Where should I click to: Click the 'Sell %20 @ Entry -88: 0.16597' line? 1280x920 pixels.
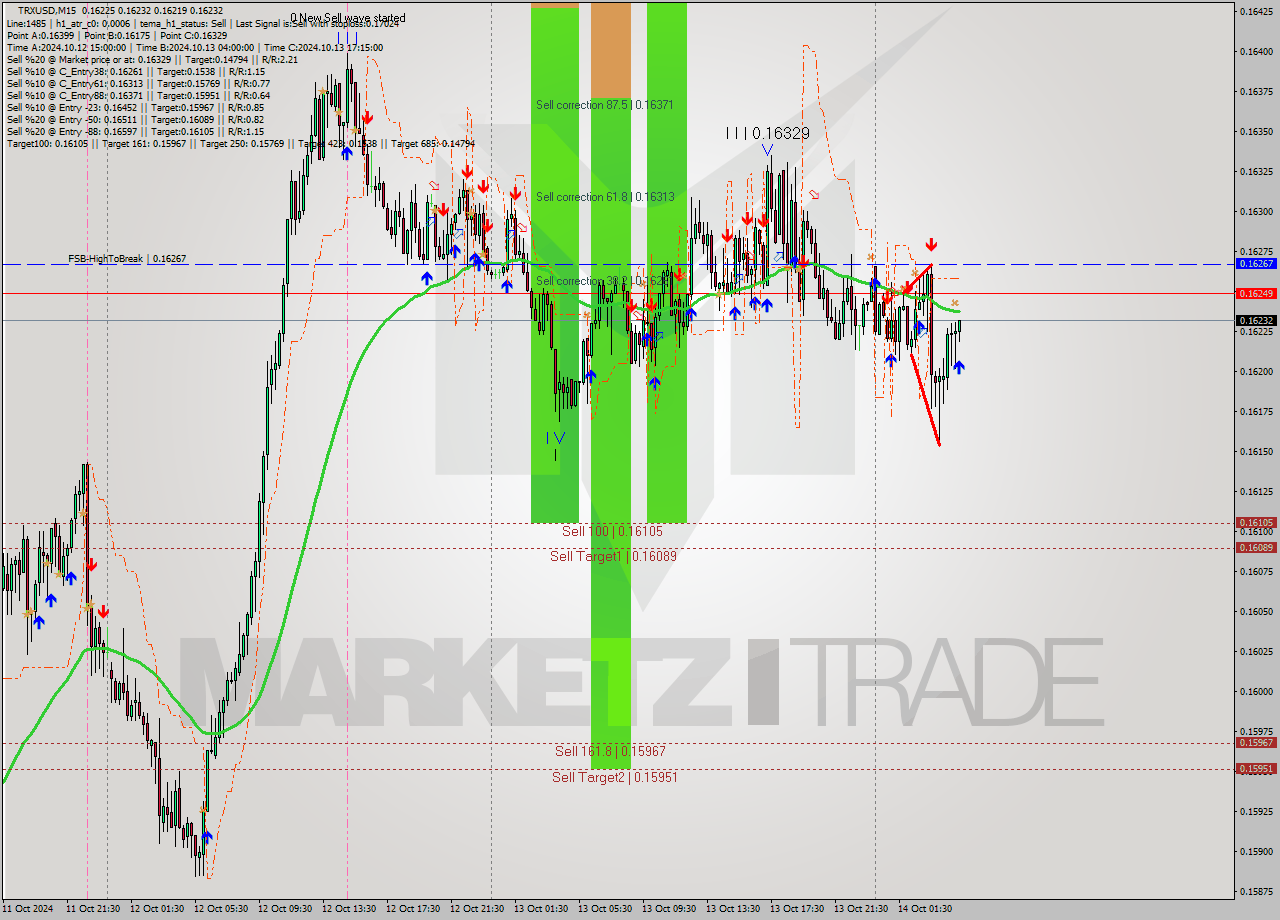(x=135, y=131)
